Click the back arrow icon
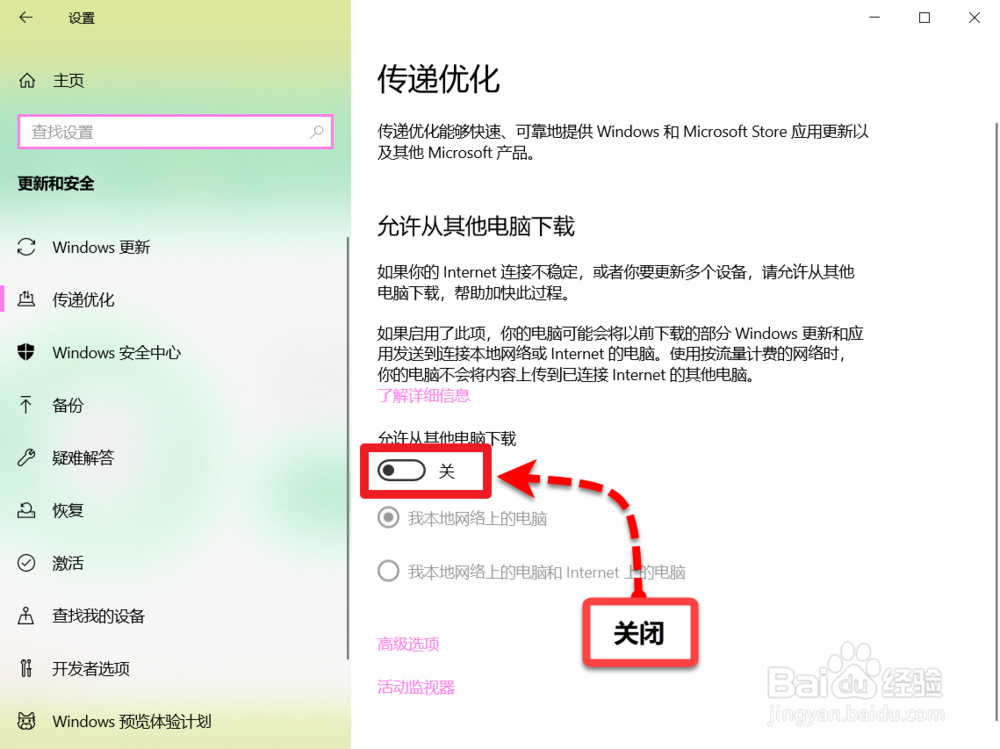This screenshot has width=1000, height=749. pyautogui.click(x=26, y=17)
